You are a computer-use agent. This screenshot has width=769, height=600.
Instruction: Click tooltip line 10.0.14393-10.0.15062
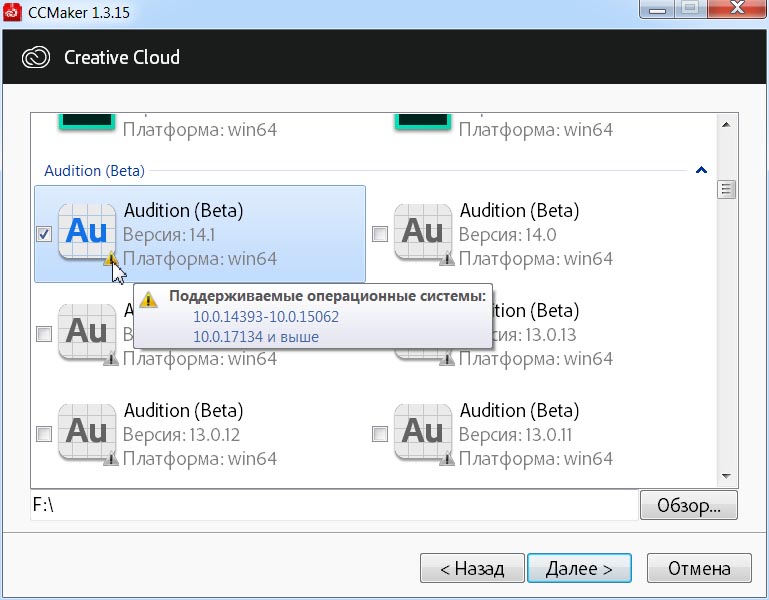(x=266, y=316)
